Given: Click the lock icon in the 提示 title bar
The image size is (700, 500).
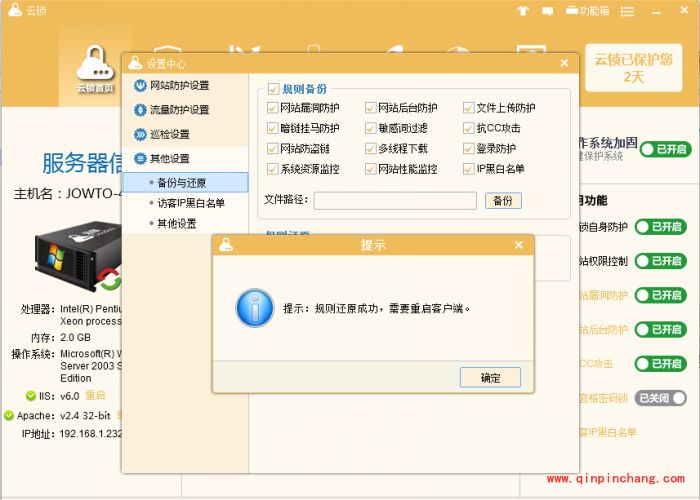Looking at the screenshot, I should [x=226, y=245].
